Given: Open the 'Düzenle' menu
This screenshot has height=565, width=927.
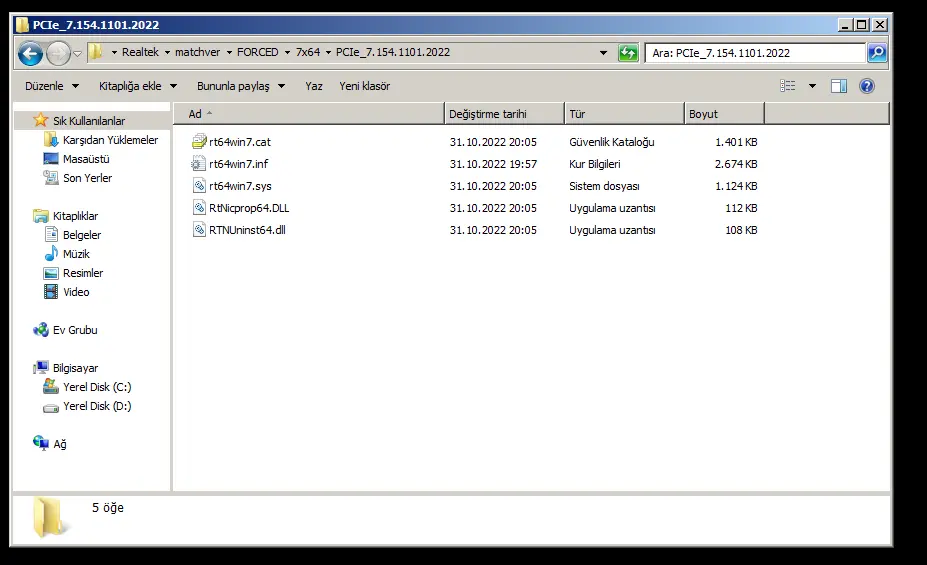Looking at the screenshot, I should click(x=51, y=86).
